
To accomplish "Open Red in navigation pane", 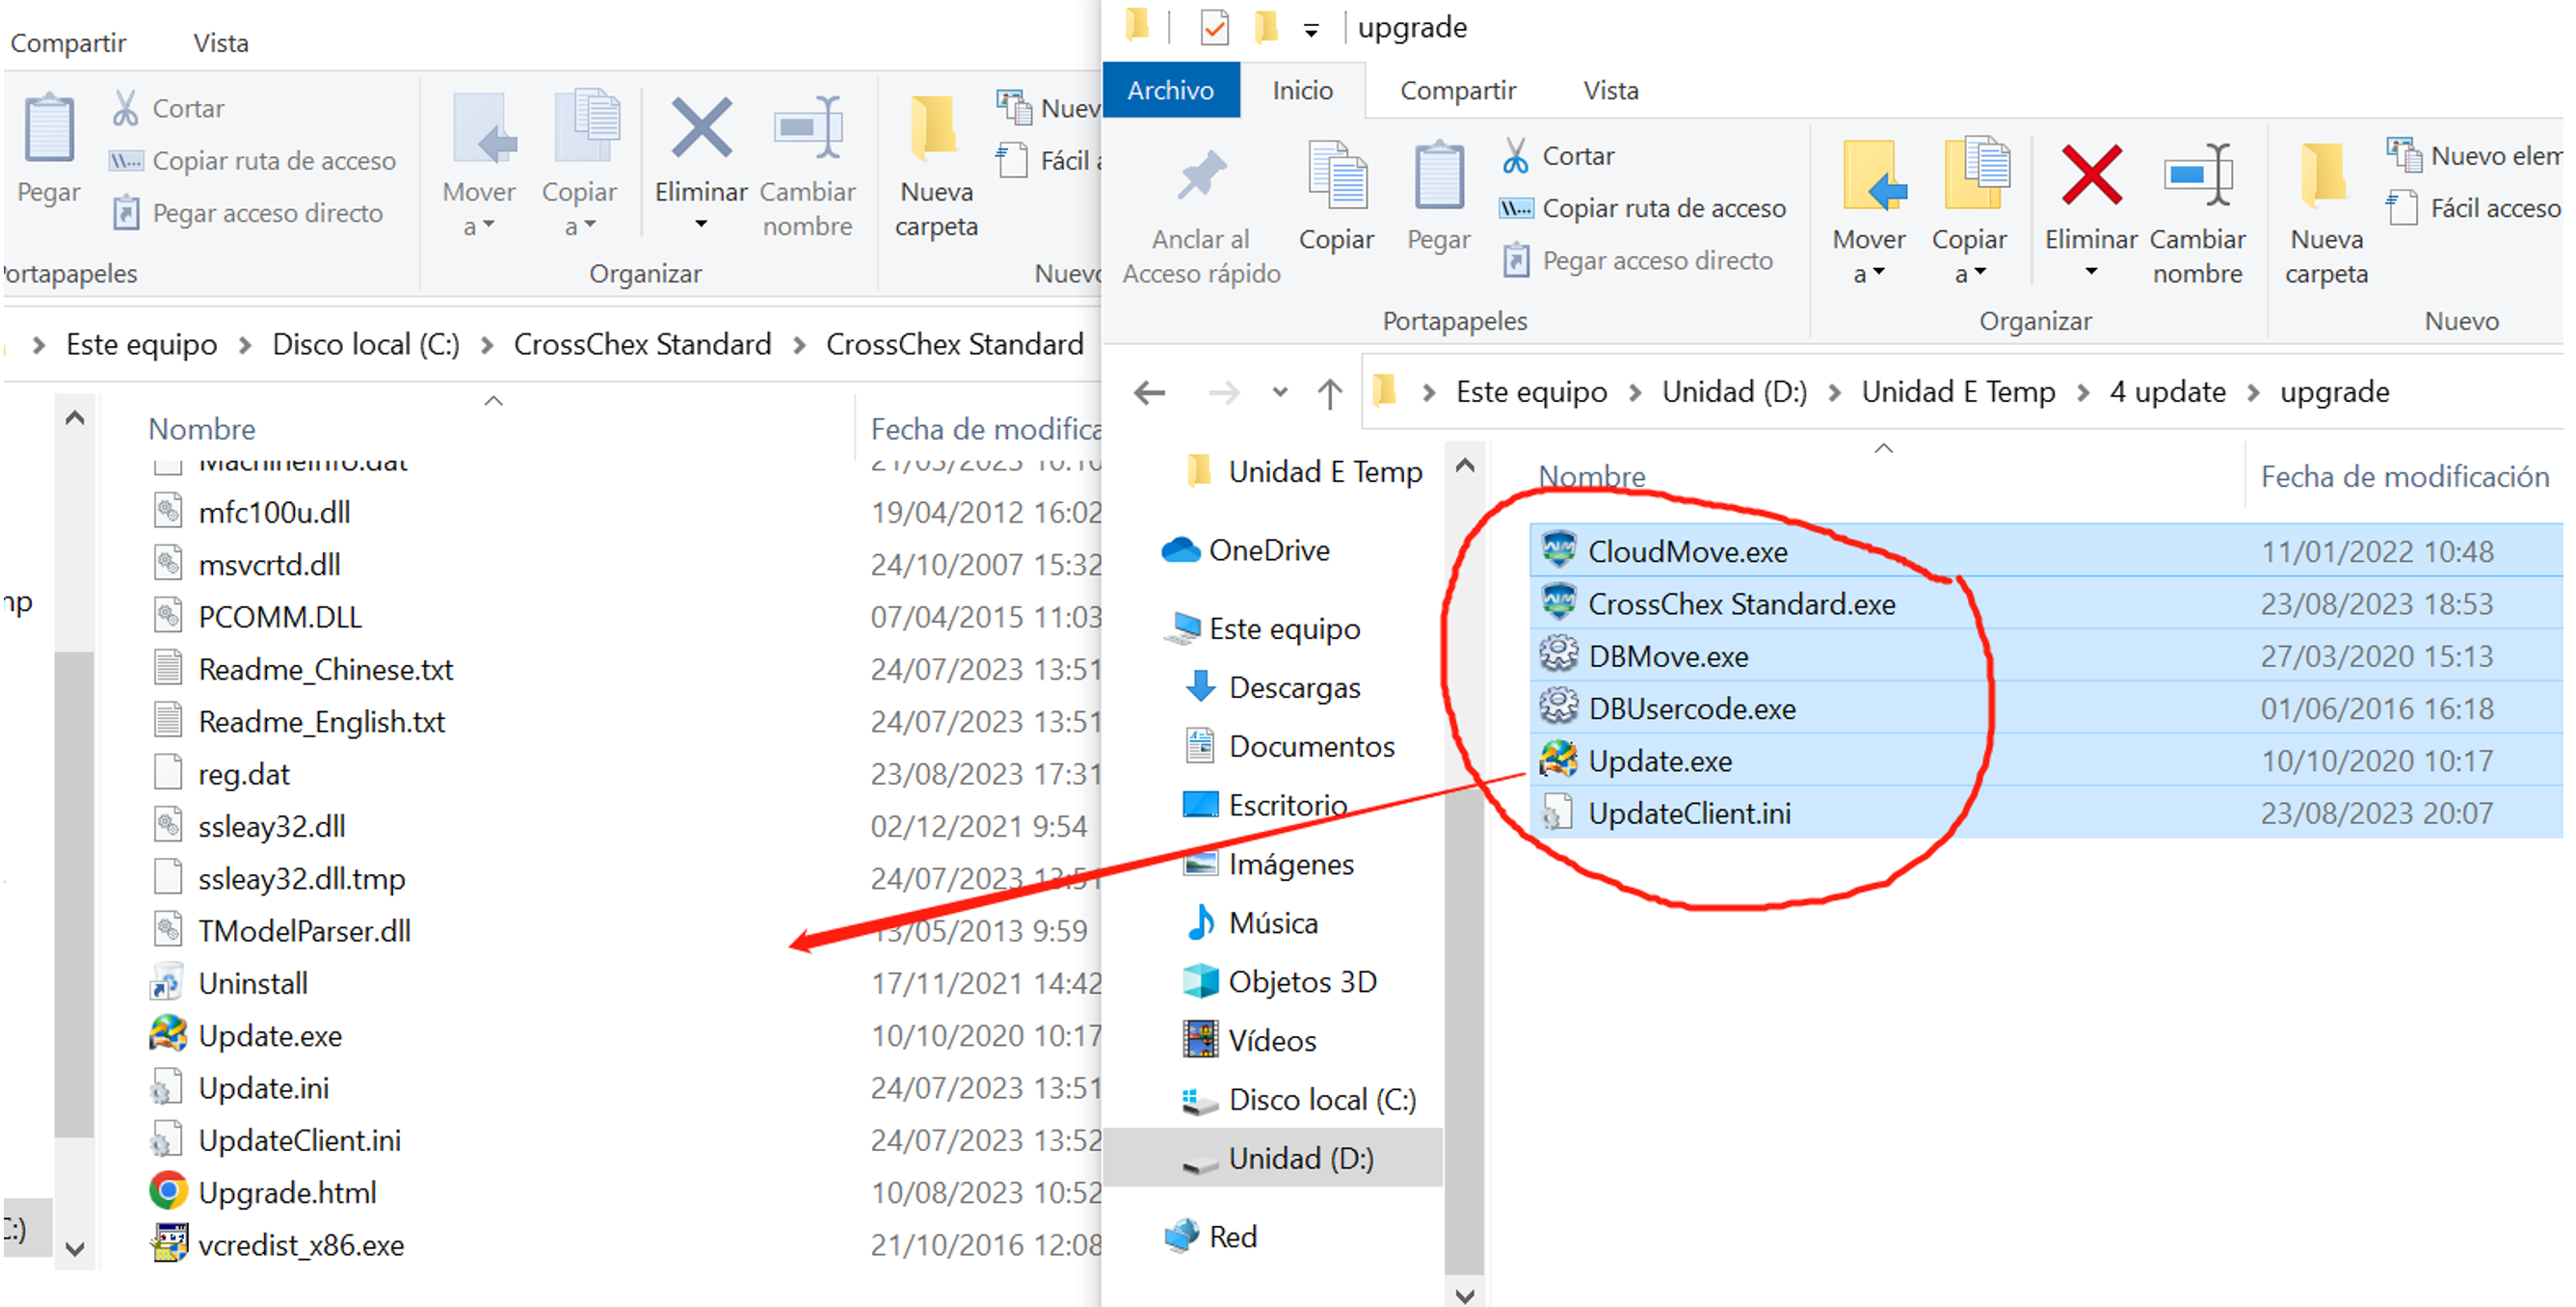I will [x=1211, y=1237].
